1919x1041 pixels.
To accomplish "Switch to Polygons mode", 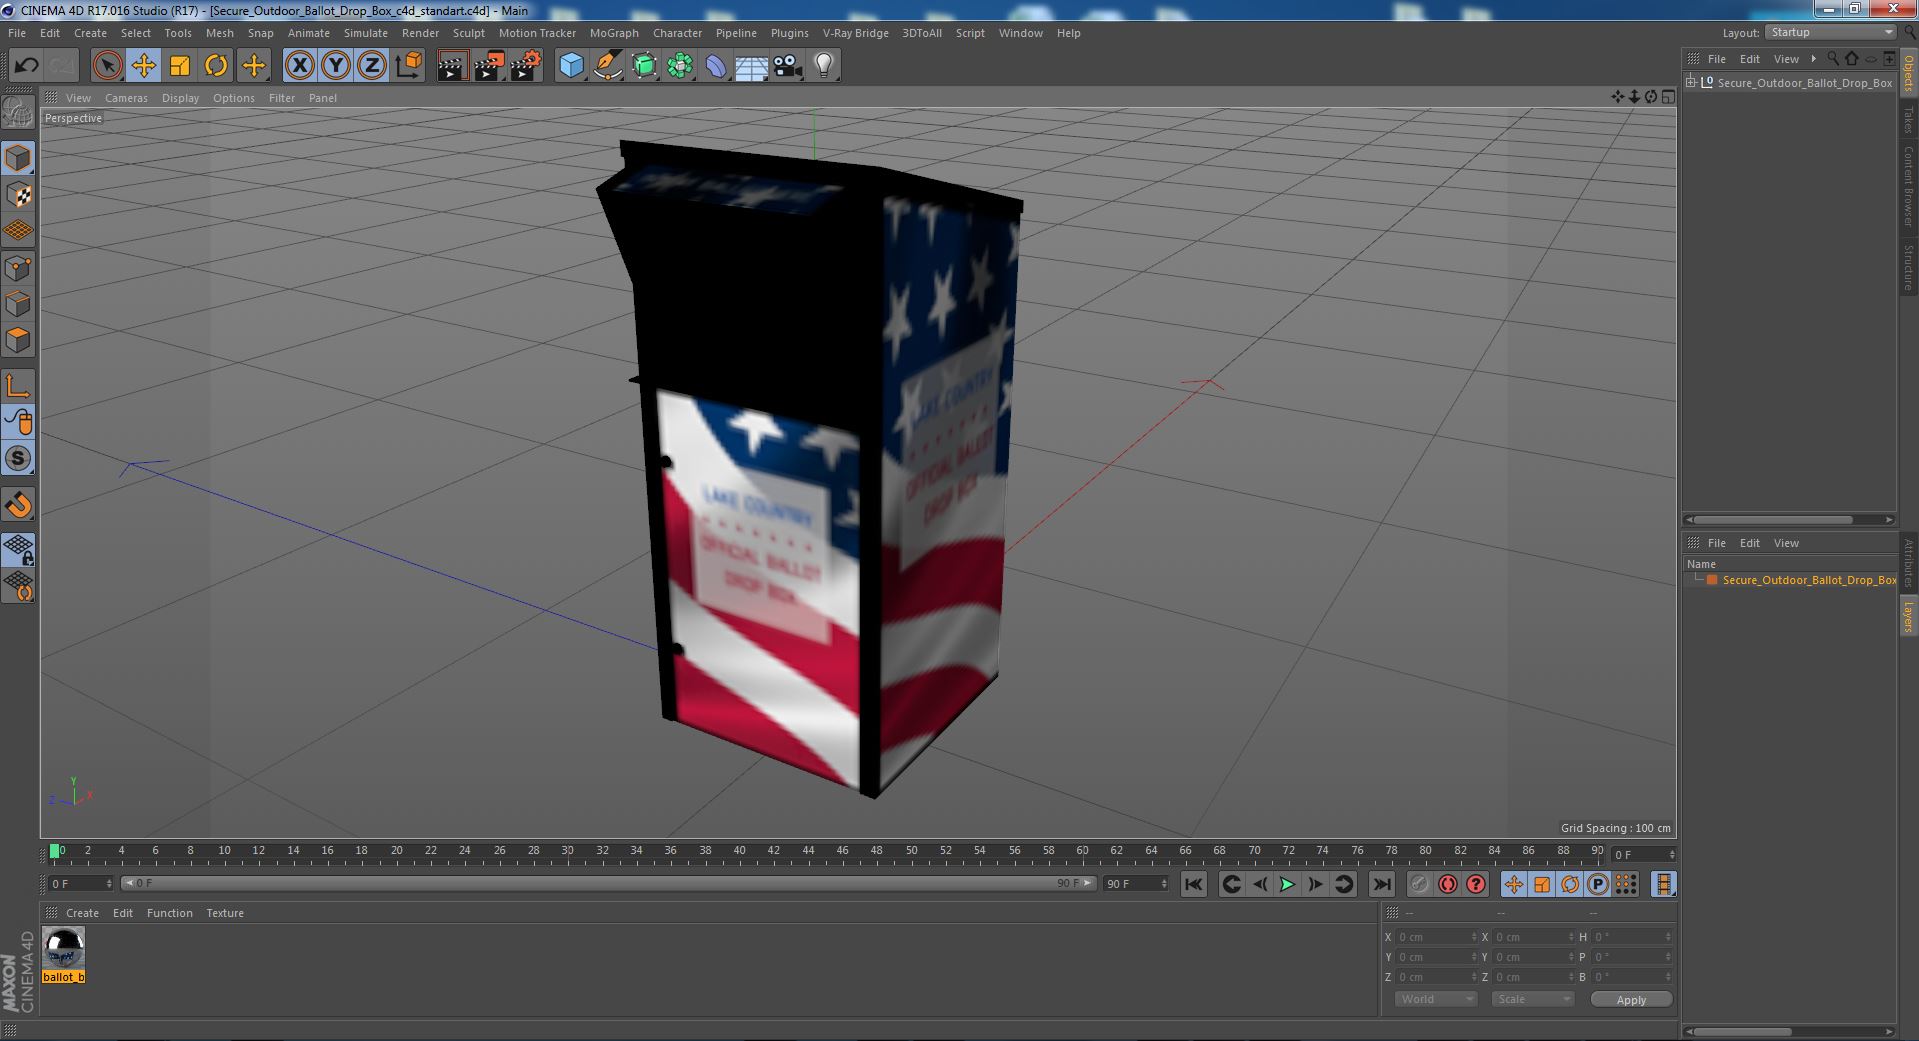I will click(18, 340).
